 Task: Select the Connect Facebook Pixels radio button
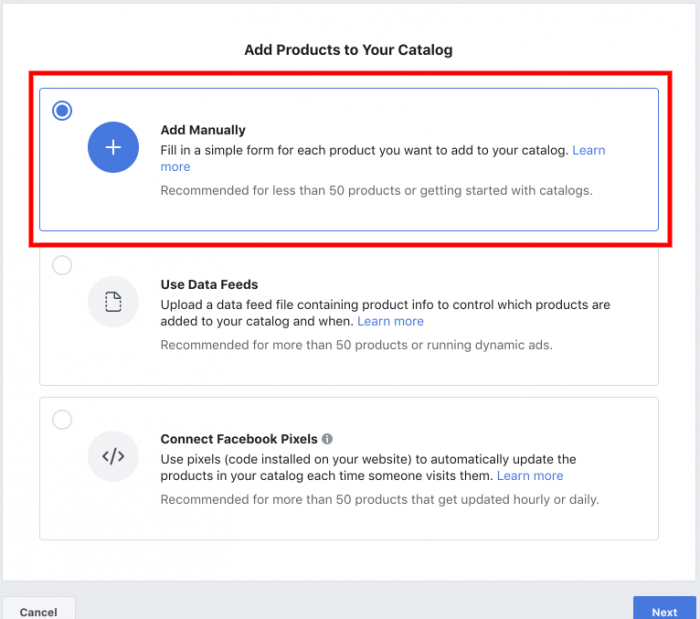tap(62, 420)
